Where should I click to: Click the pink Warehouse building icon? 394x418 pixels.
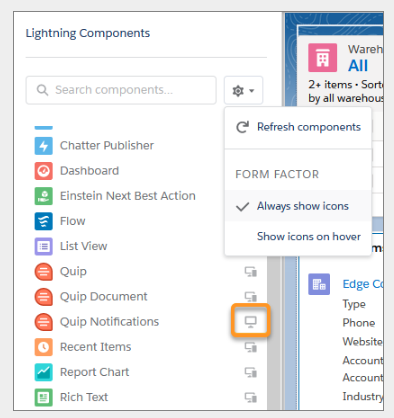(x=322, y=58)
